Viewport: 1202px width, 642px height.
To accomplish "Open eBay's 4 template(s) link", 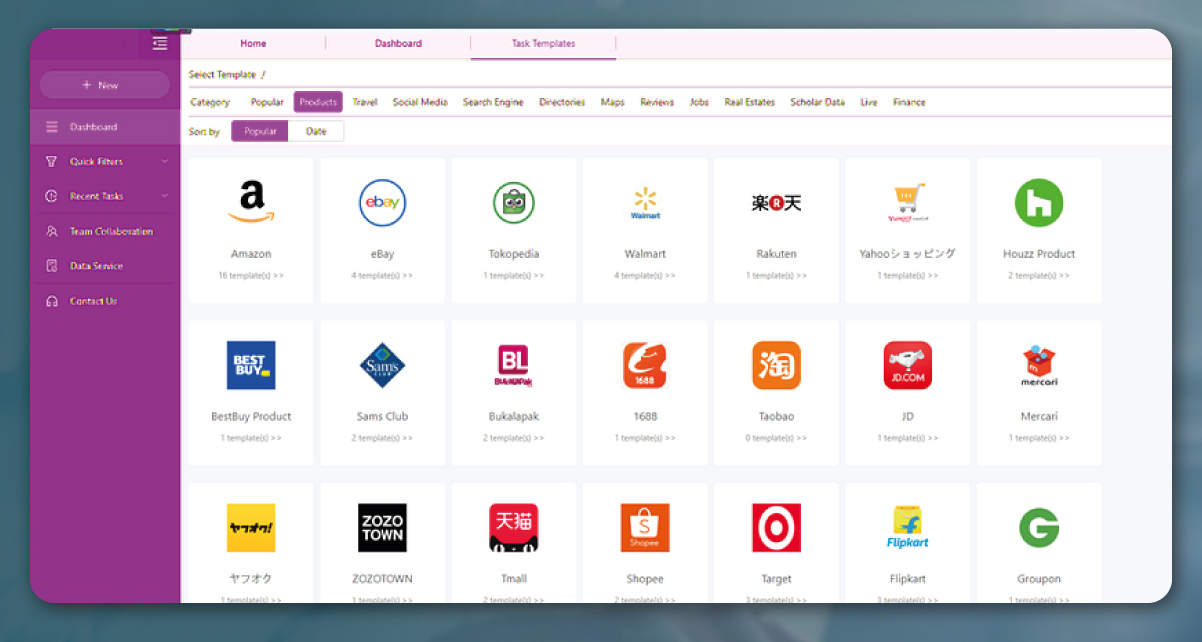I will click(x=382, y=275).
